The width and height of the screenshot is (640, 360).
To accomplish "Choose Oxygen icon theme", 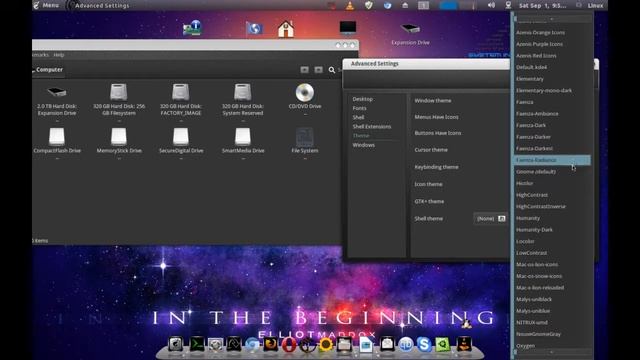I will point(525,346).
